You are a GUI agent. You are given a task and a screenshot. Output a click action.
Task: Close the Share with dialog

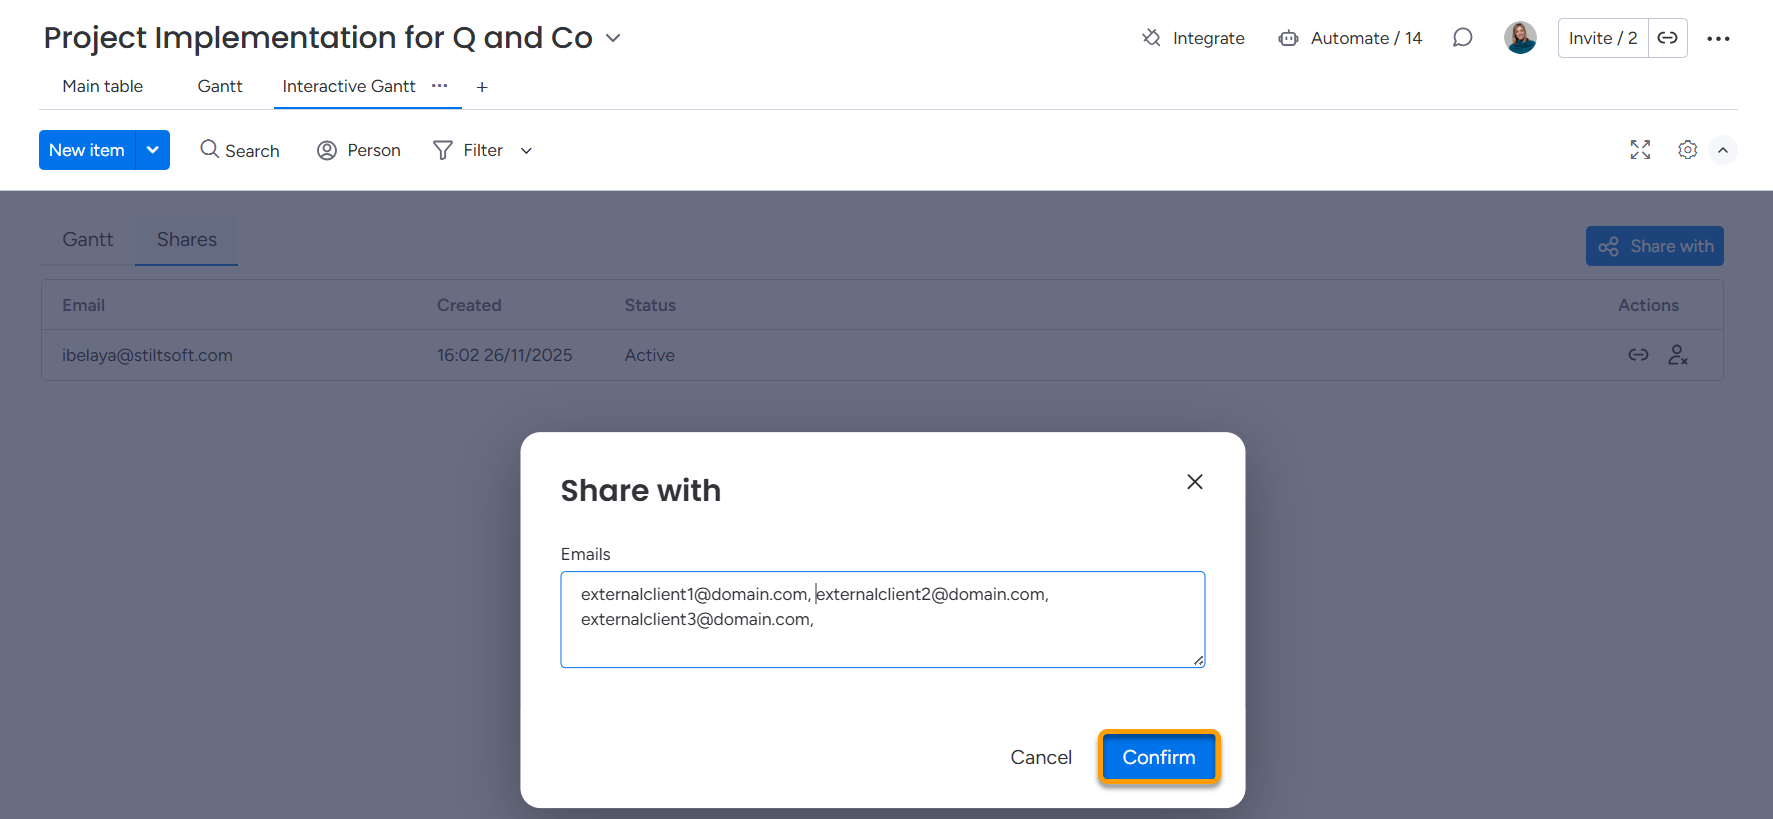(x=1194, y=482)
